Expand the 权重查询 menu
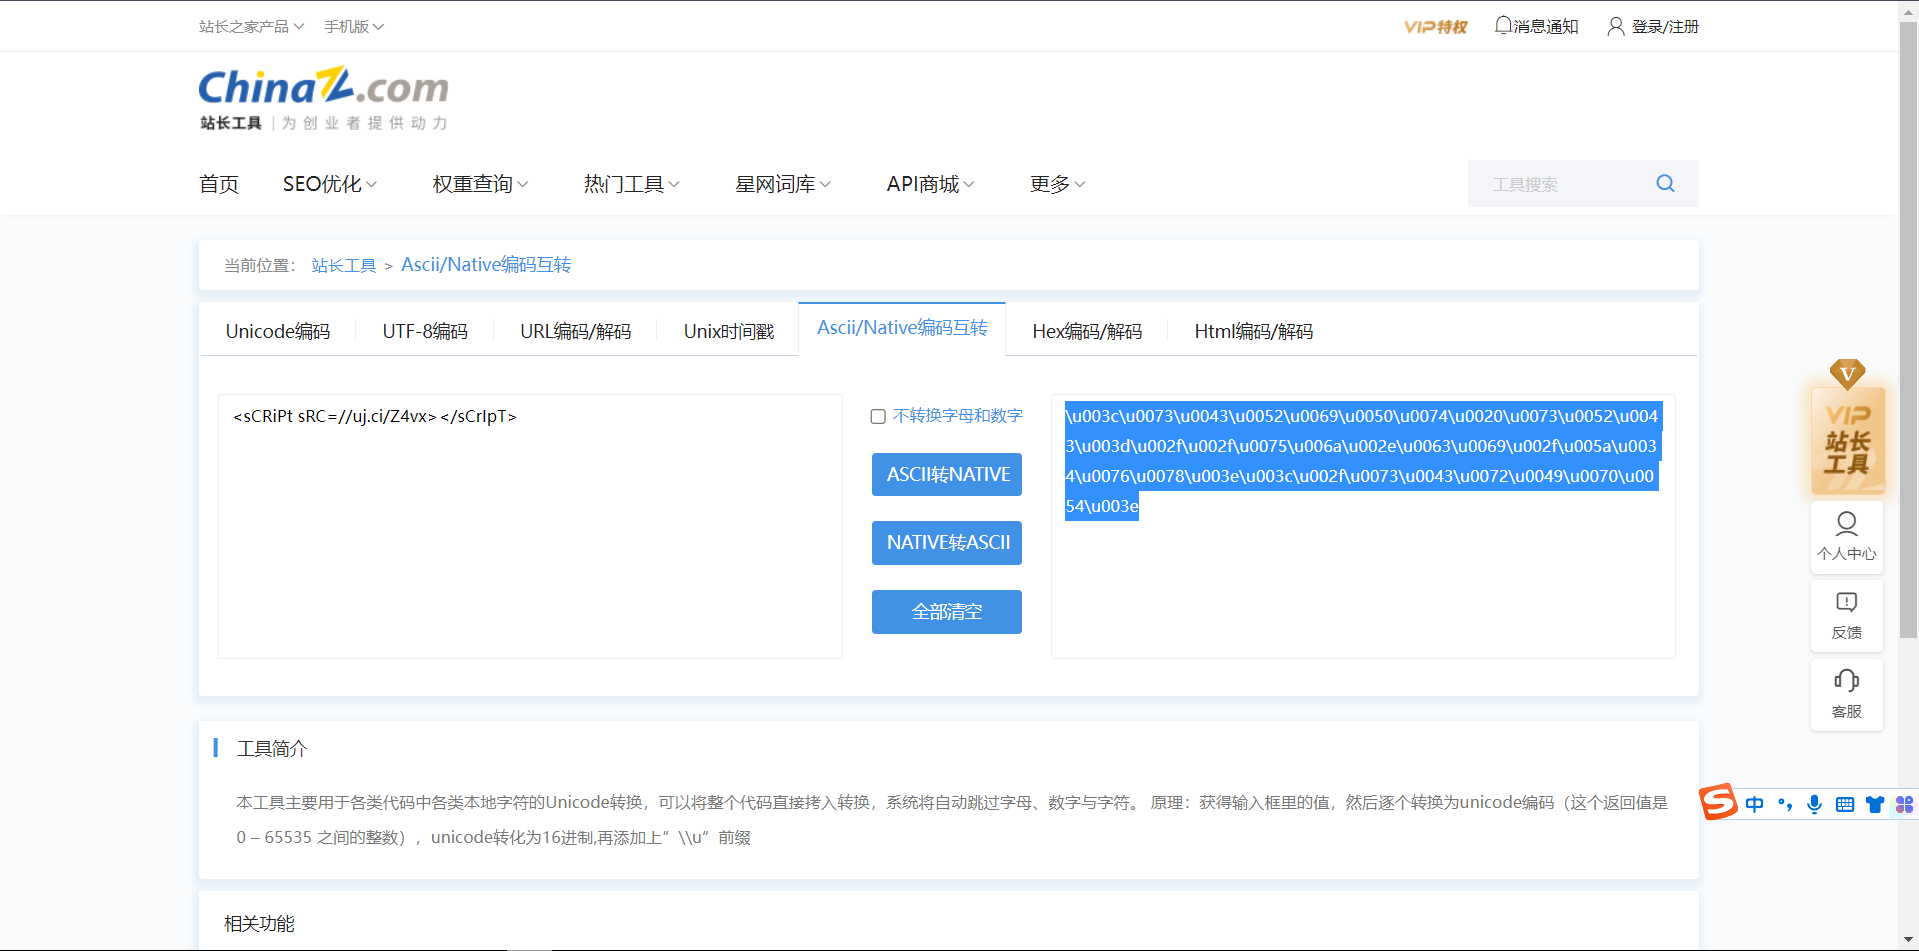Viewport: 1919px width, 951px height. click(x=480, y=184)
